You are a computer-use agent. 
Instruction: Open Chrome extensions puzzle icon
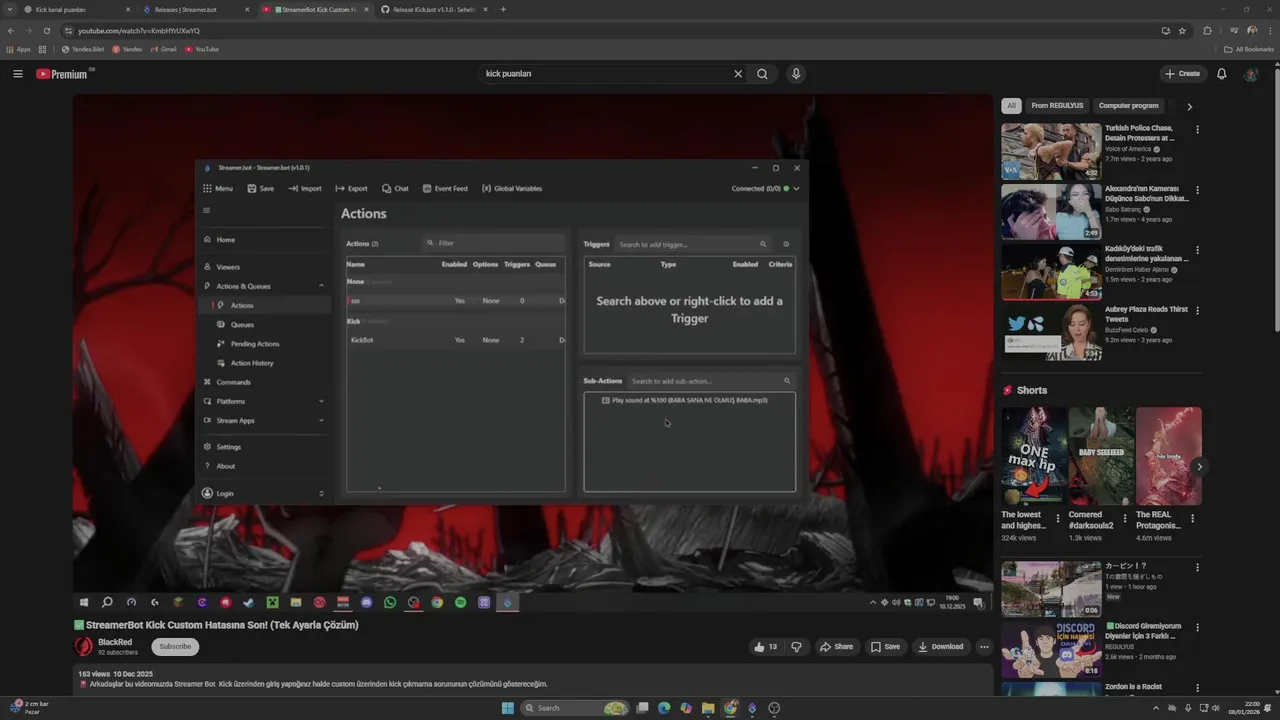pos(1207,31)
